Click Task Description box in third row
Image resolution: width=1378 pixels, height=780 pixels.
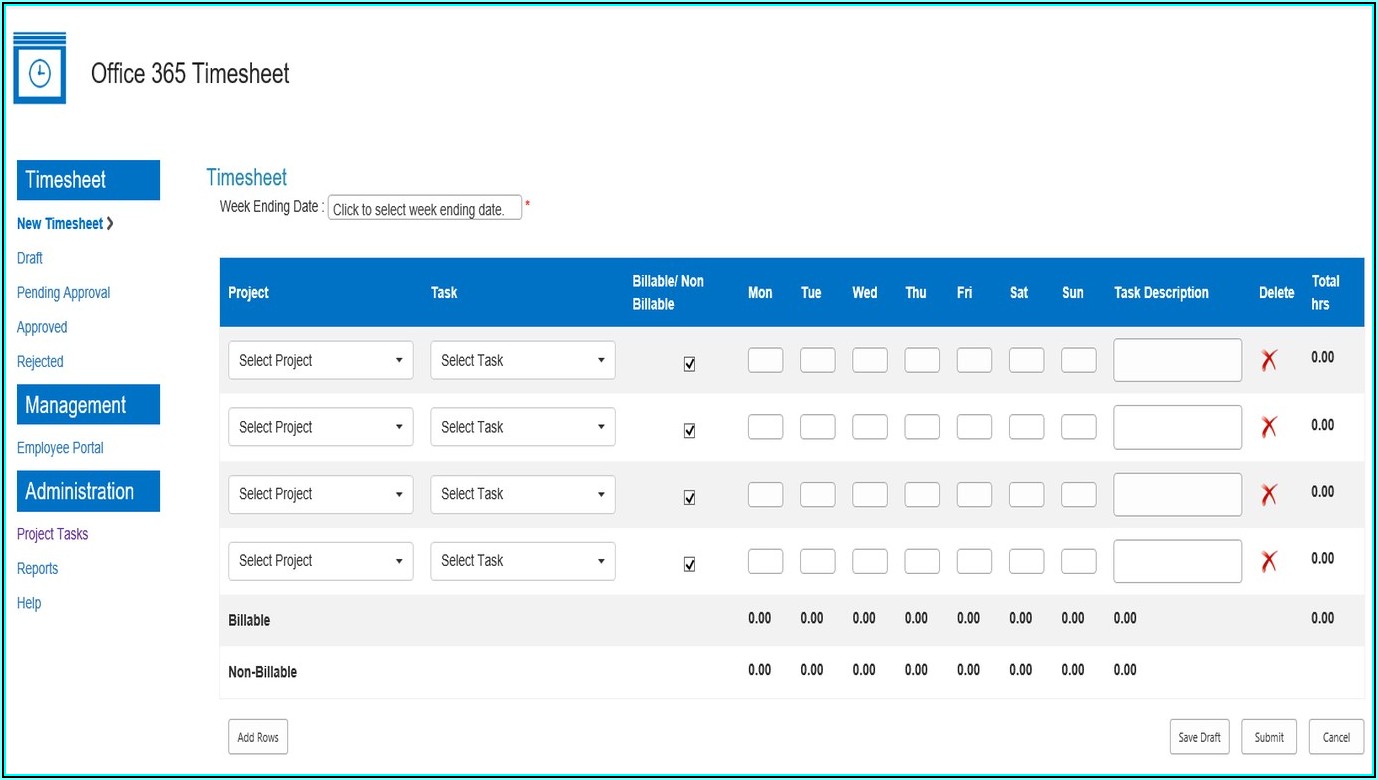point(1177,494)
